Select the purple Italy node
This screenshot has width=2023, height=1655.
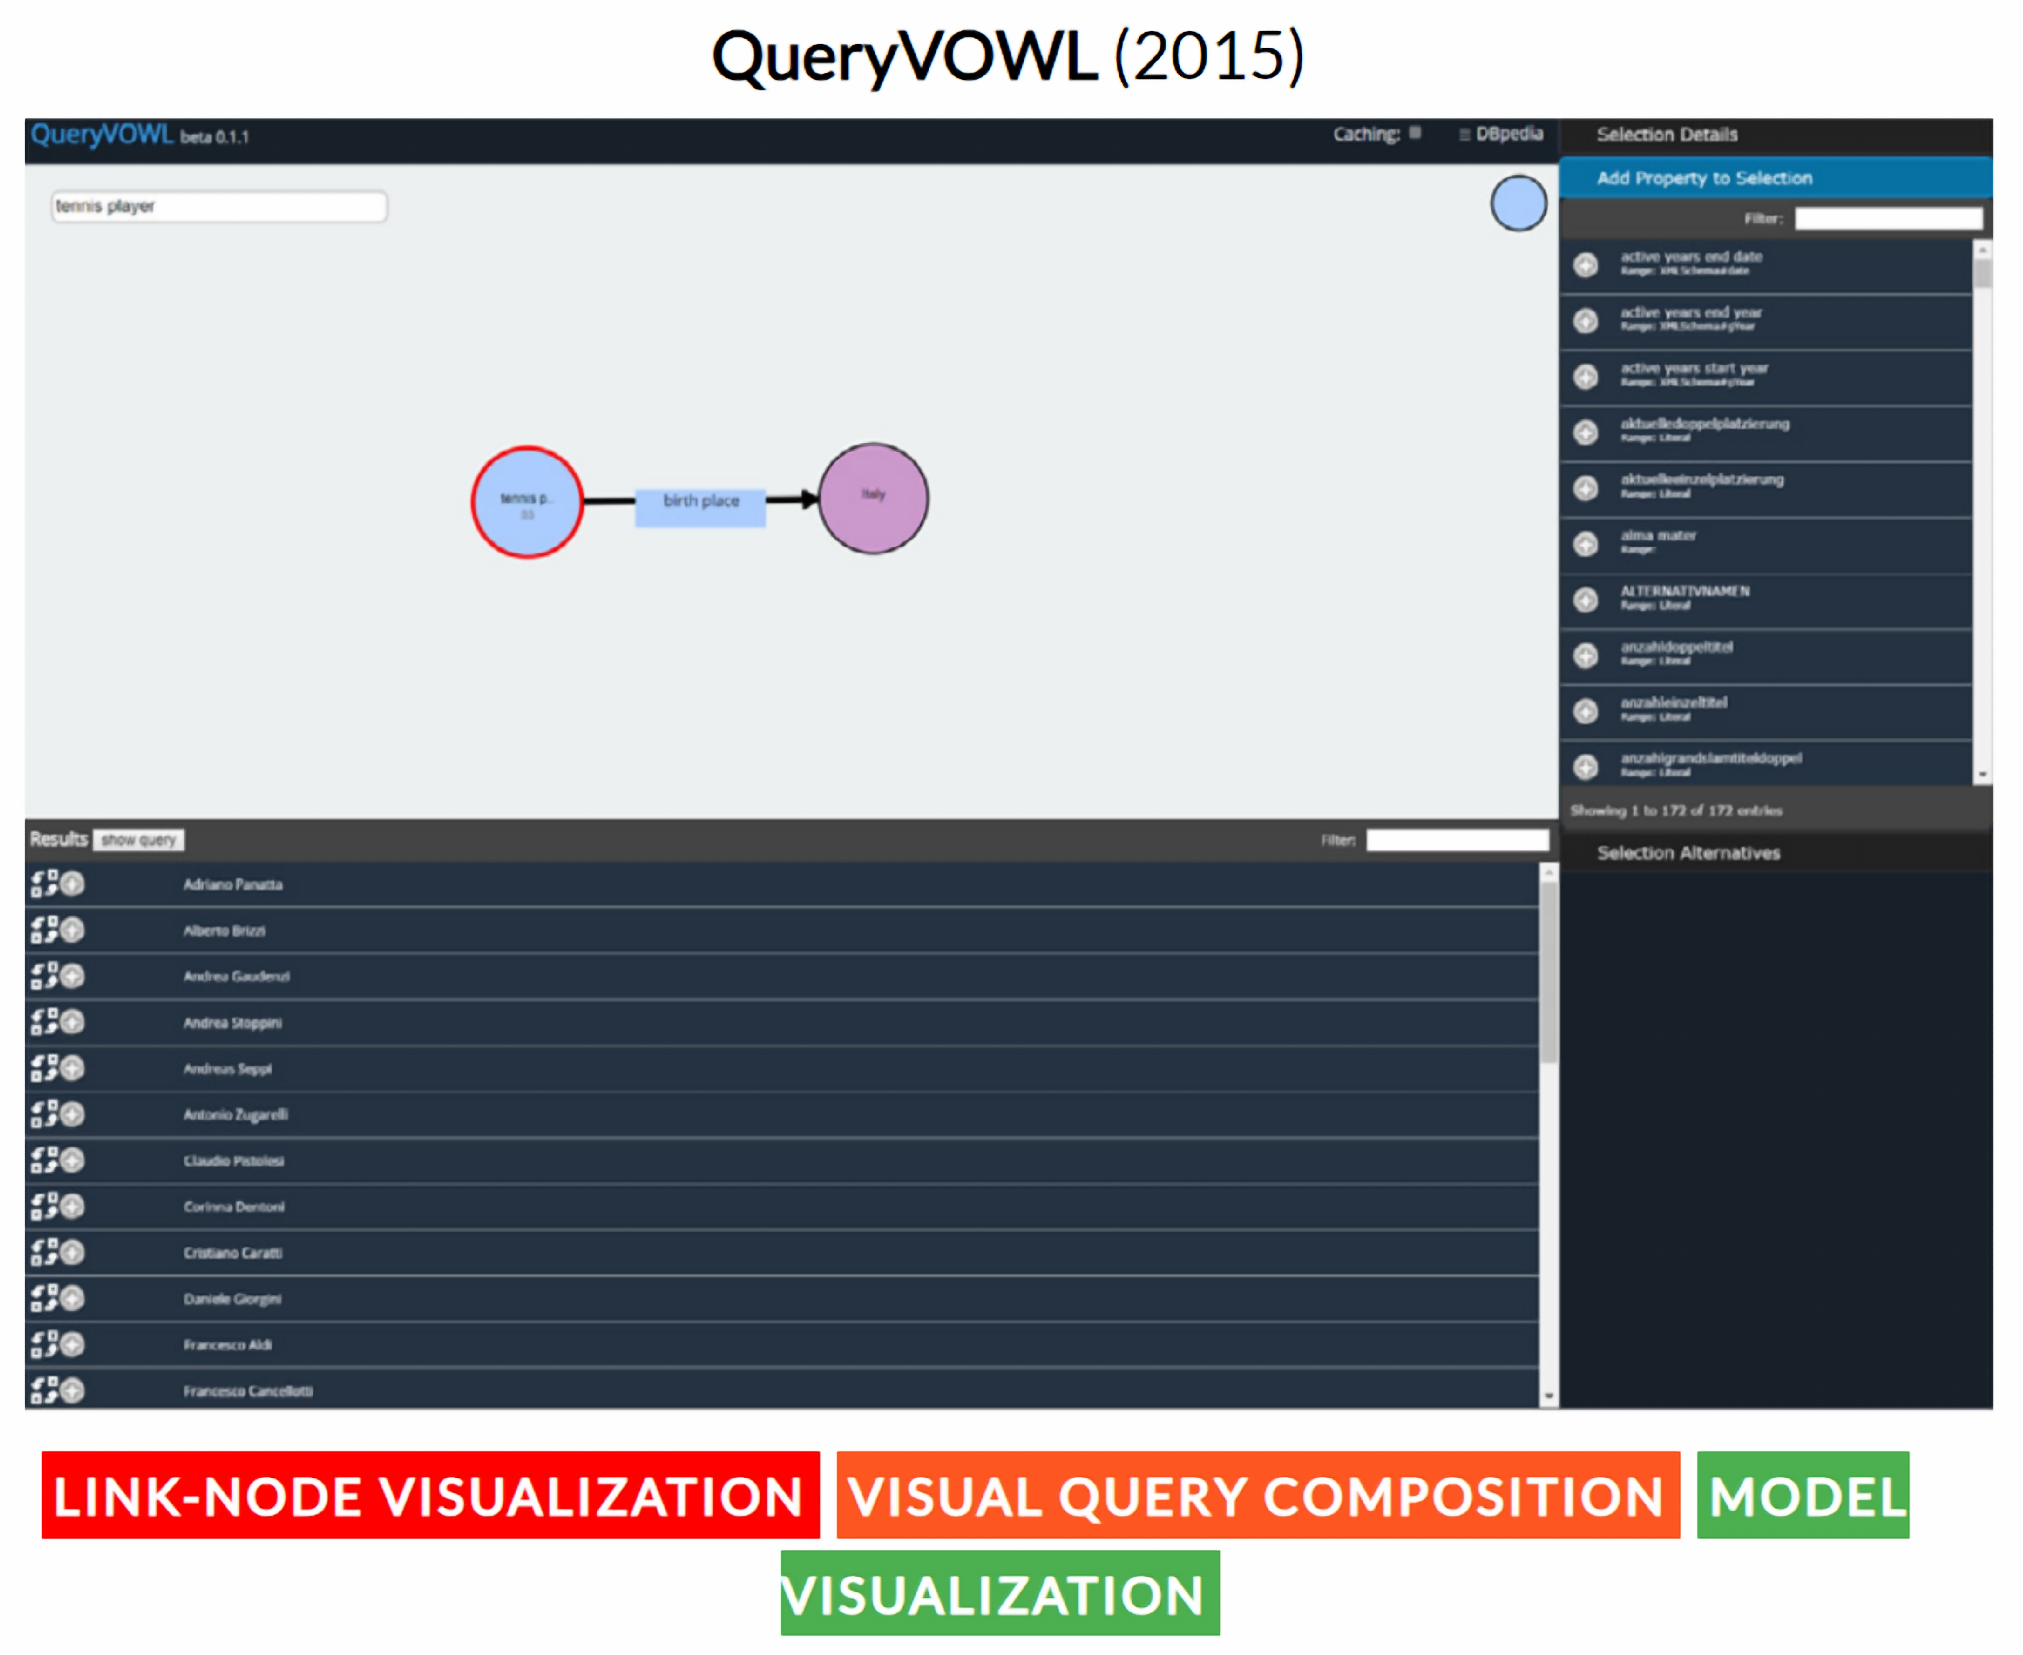(x=873, y=498)
